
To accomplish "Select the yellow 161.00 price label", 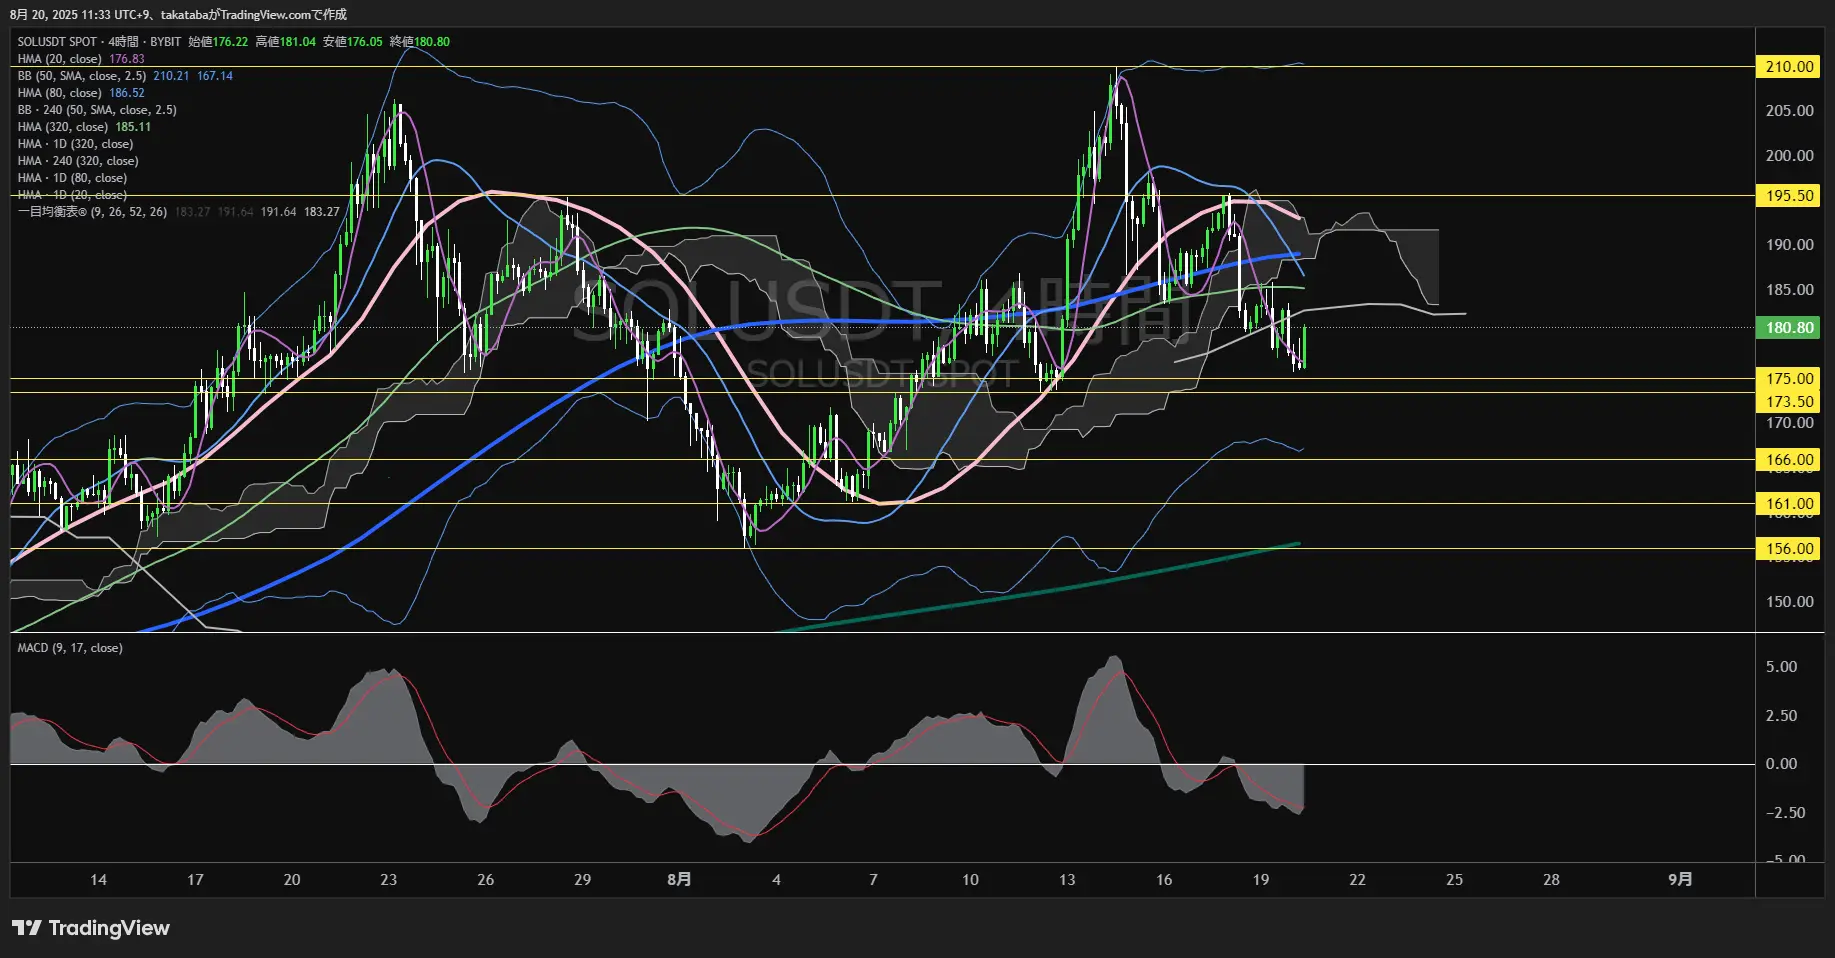I will coord(1789,504).
